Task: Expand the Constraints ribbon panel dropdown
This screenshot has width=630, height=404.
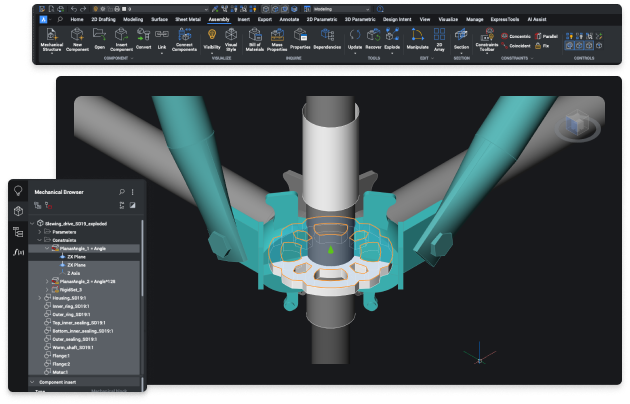Action: point(532,58)
